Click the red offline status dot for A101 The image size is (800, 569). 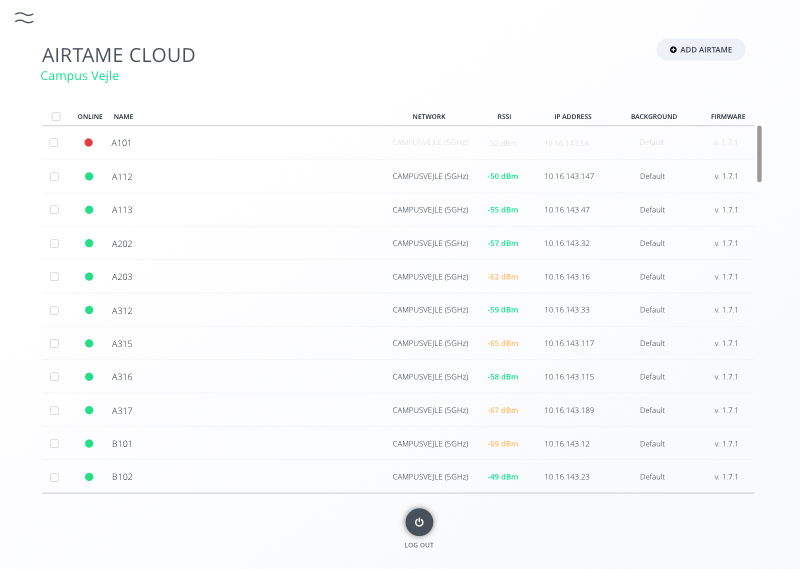pyautogui.click(x=89, y=142)
